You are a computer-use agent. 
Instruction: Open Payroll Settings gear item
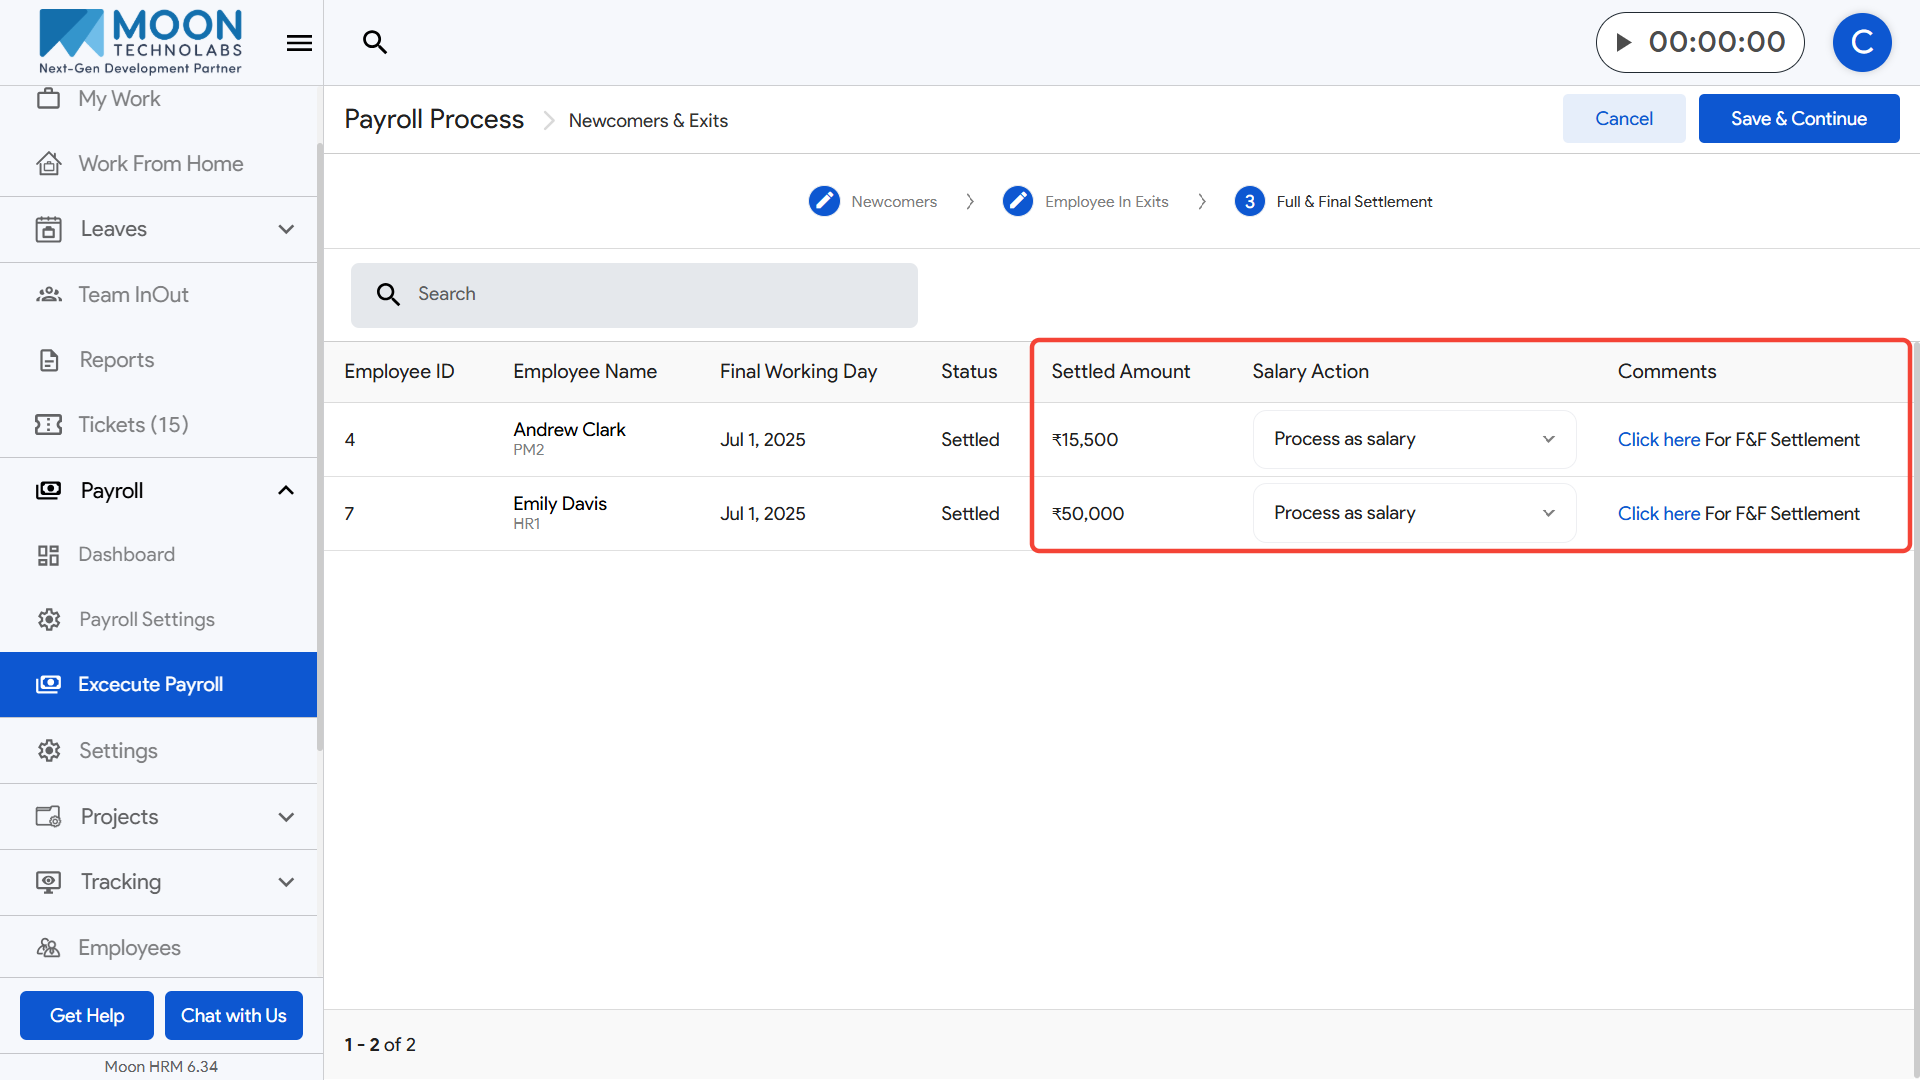coord(146,619)
